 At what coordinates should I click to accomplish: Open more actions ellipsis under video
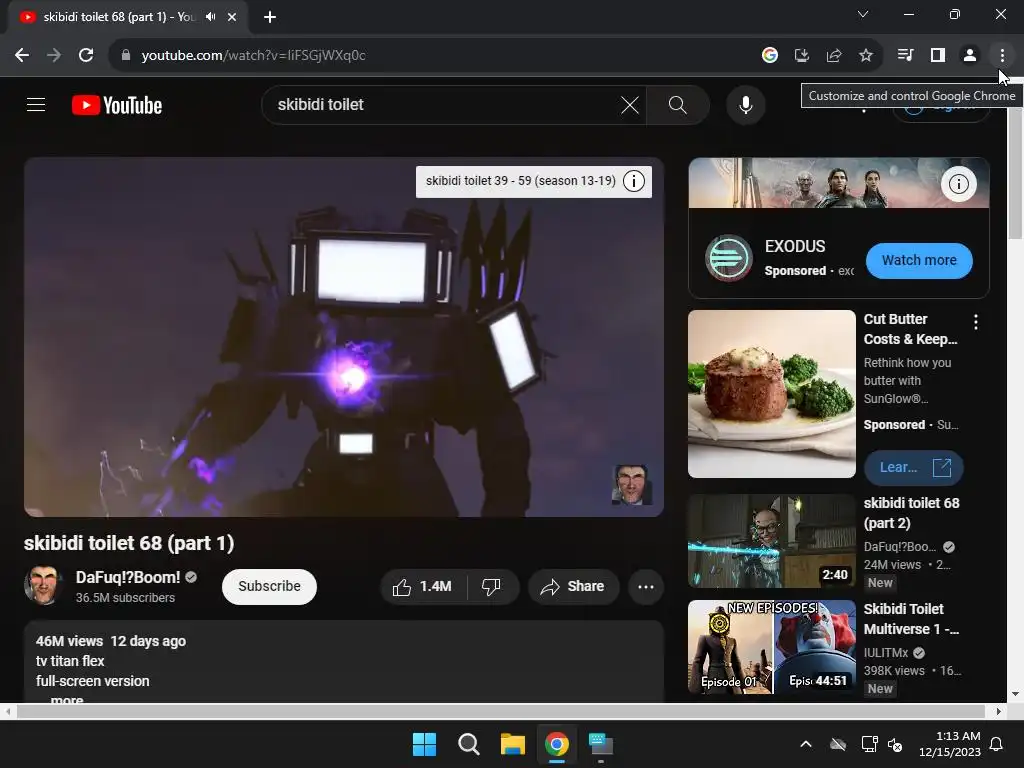(646, 586)
